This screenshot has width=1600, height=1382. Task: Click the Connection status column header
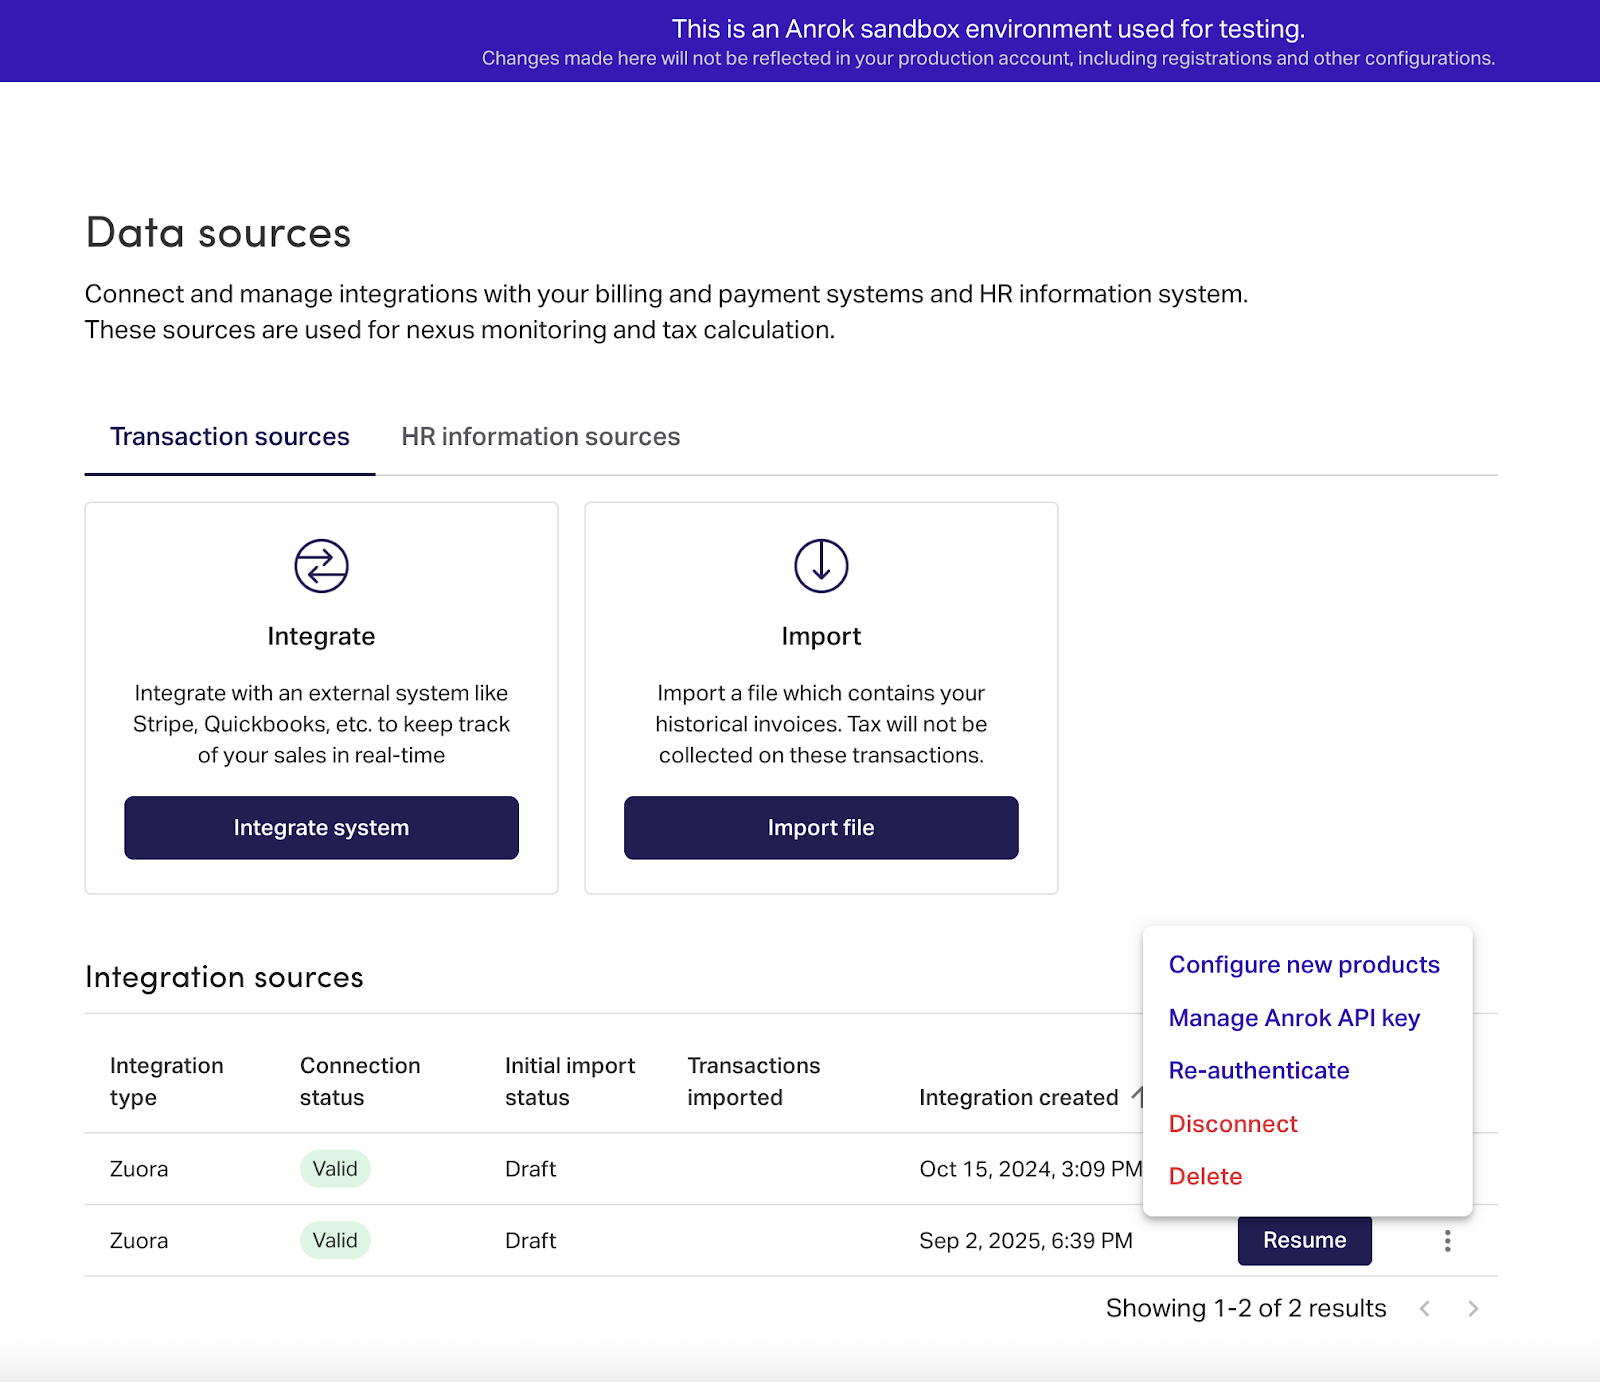(x=360, y=1081)
